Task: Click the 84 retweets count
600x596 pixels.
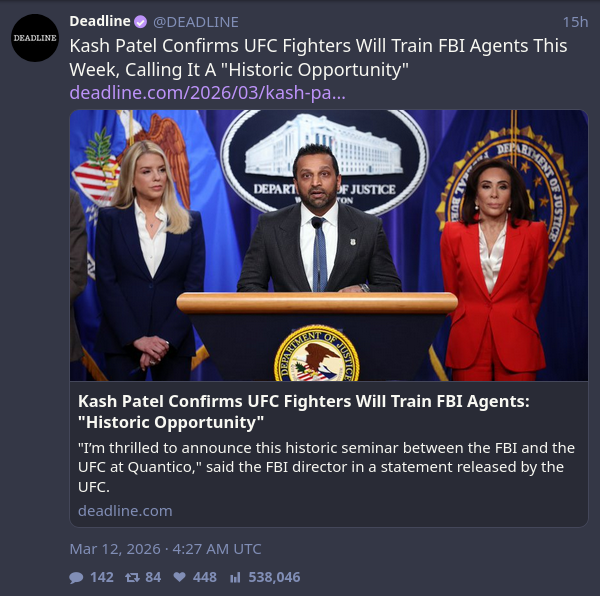Action: (153, 577)
